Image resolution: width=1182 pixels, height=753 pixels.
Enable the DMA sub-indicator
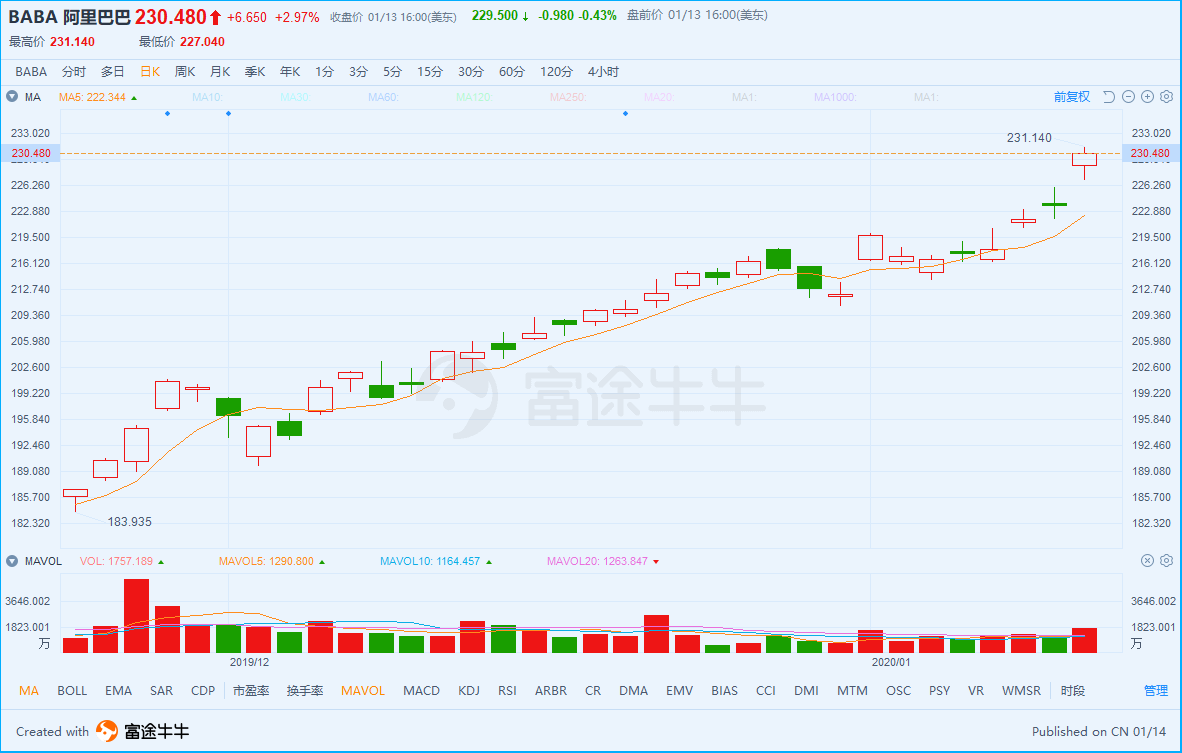[633, 690]
